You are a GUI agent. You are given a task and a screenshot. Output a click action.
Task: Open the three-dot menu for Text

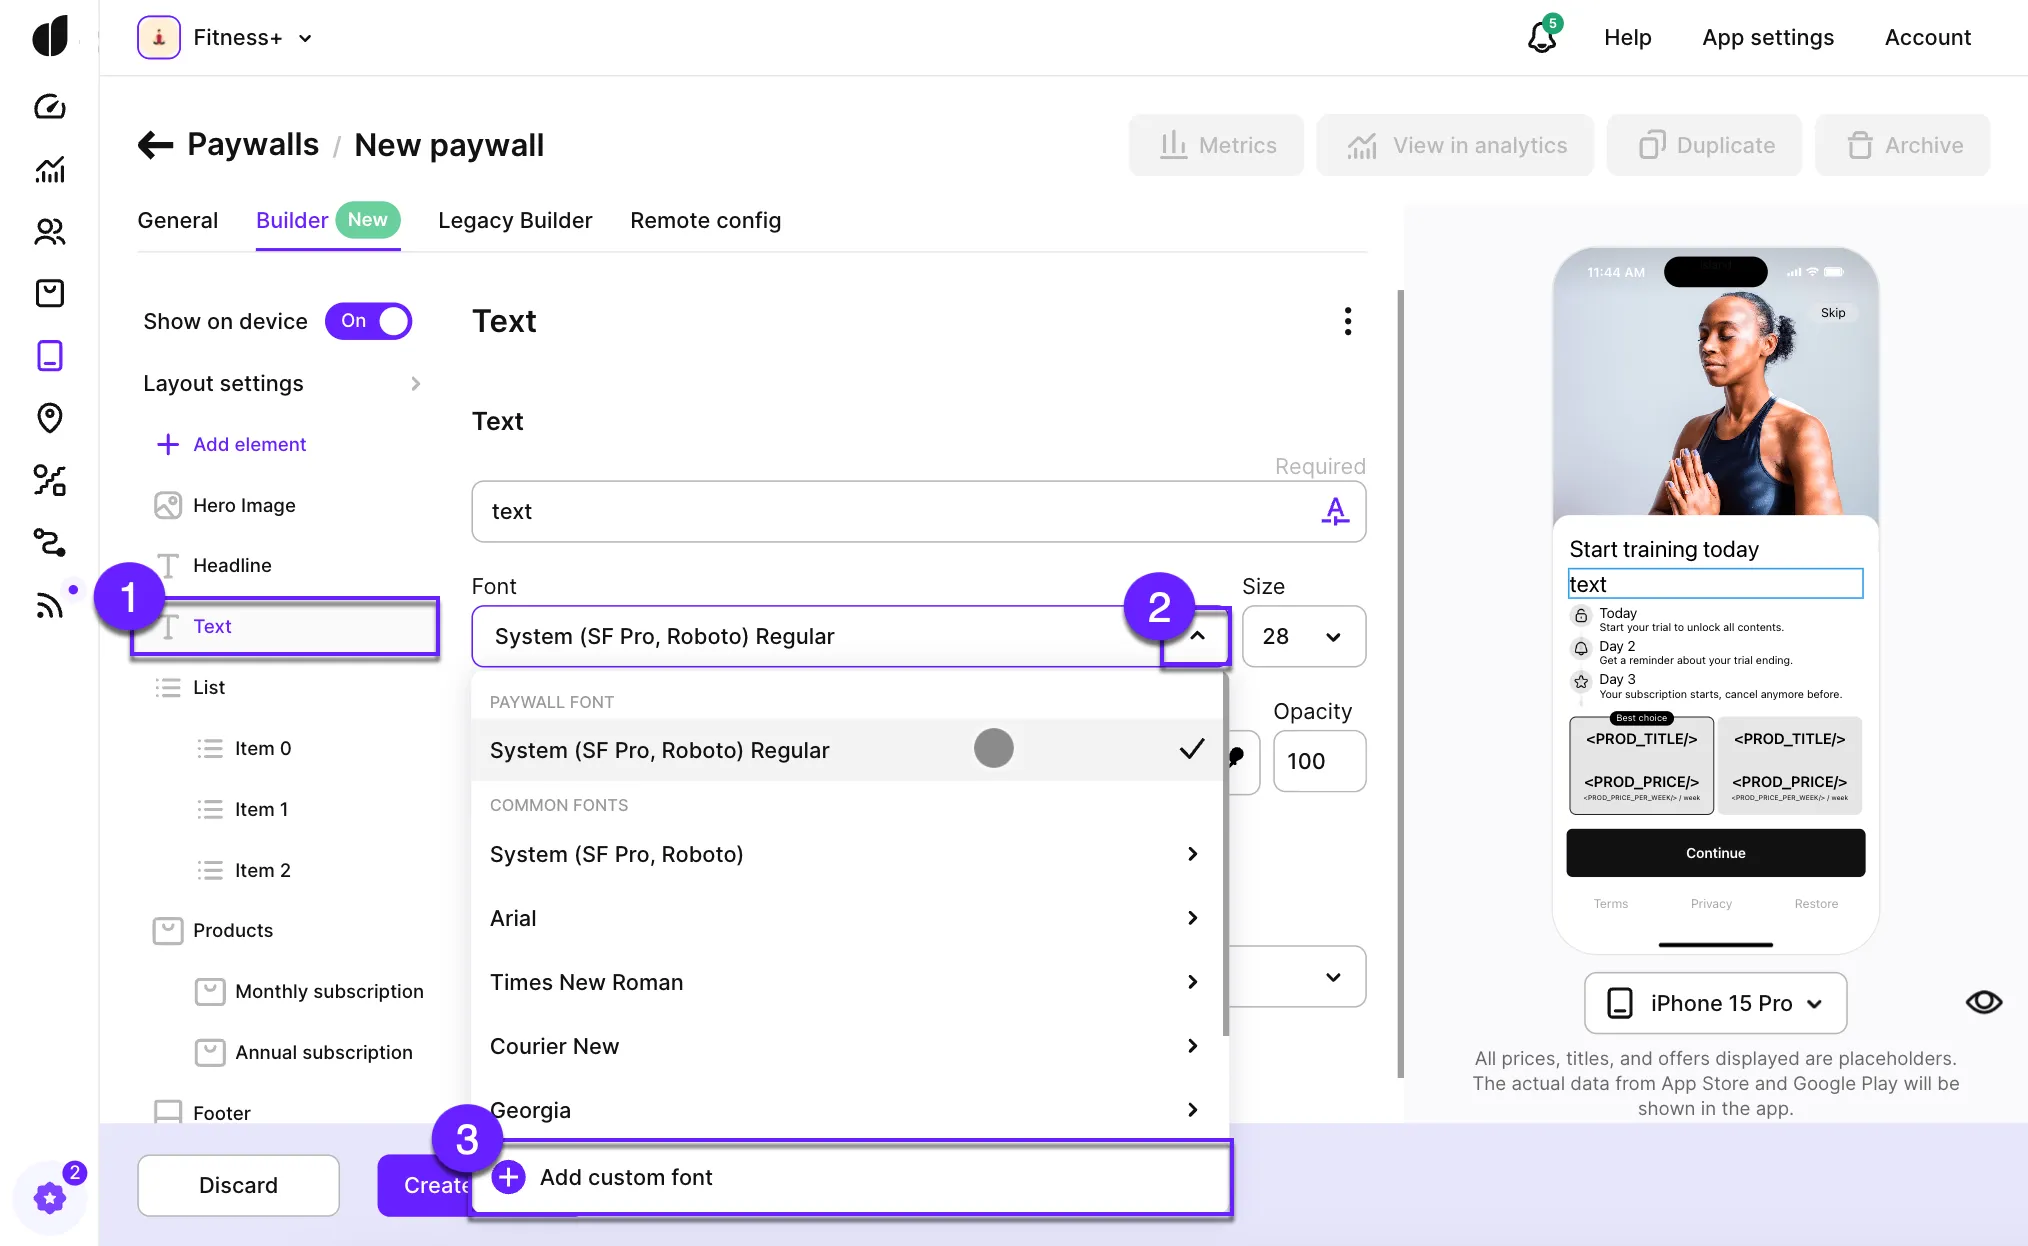[x=1347, y=321]
